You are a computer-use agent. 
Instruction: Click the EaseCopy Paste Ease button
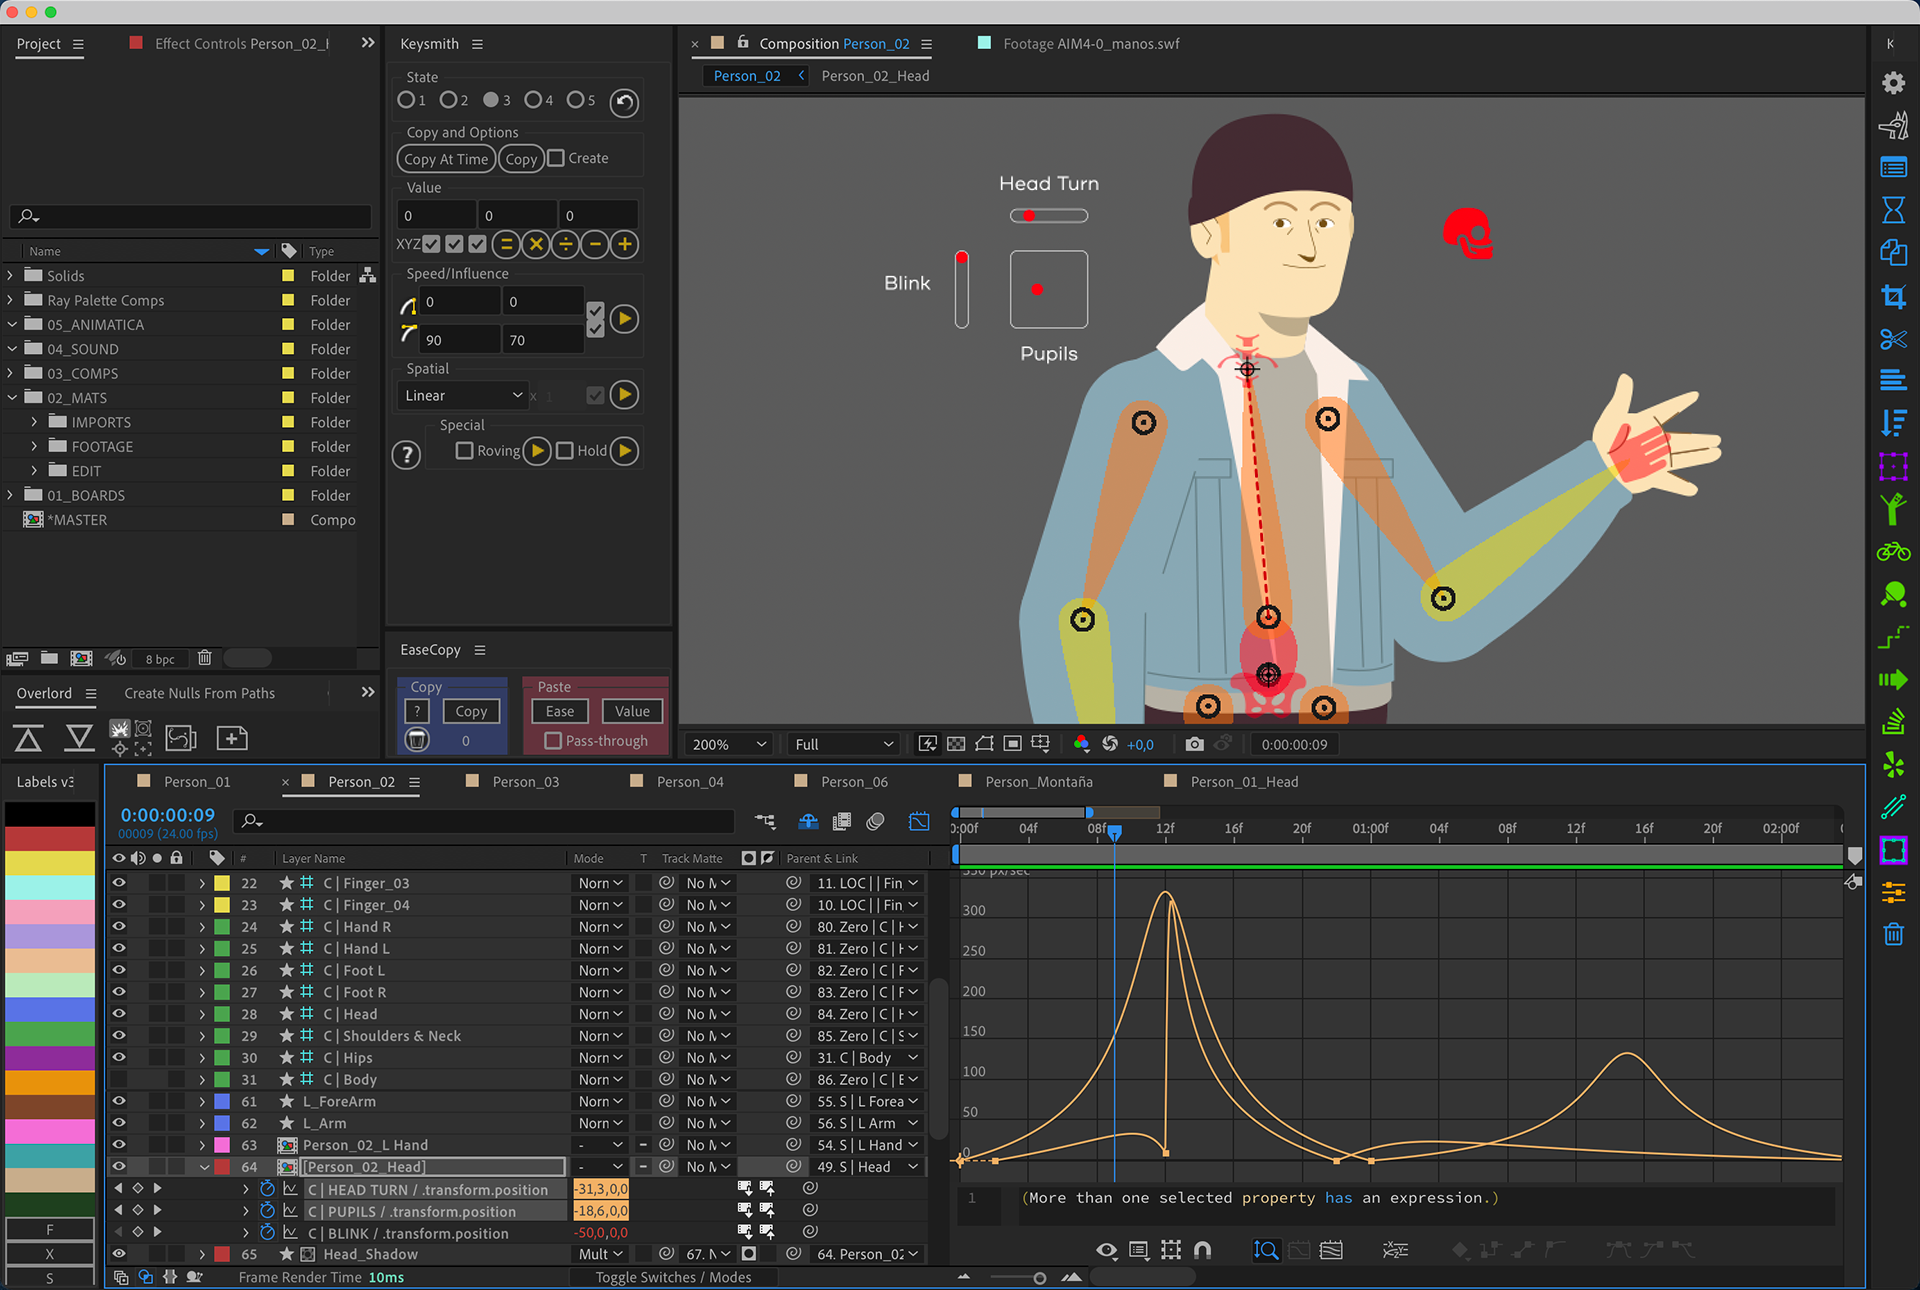coord(559,711)
